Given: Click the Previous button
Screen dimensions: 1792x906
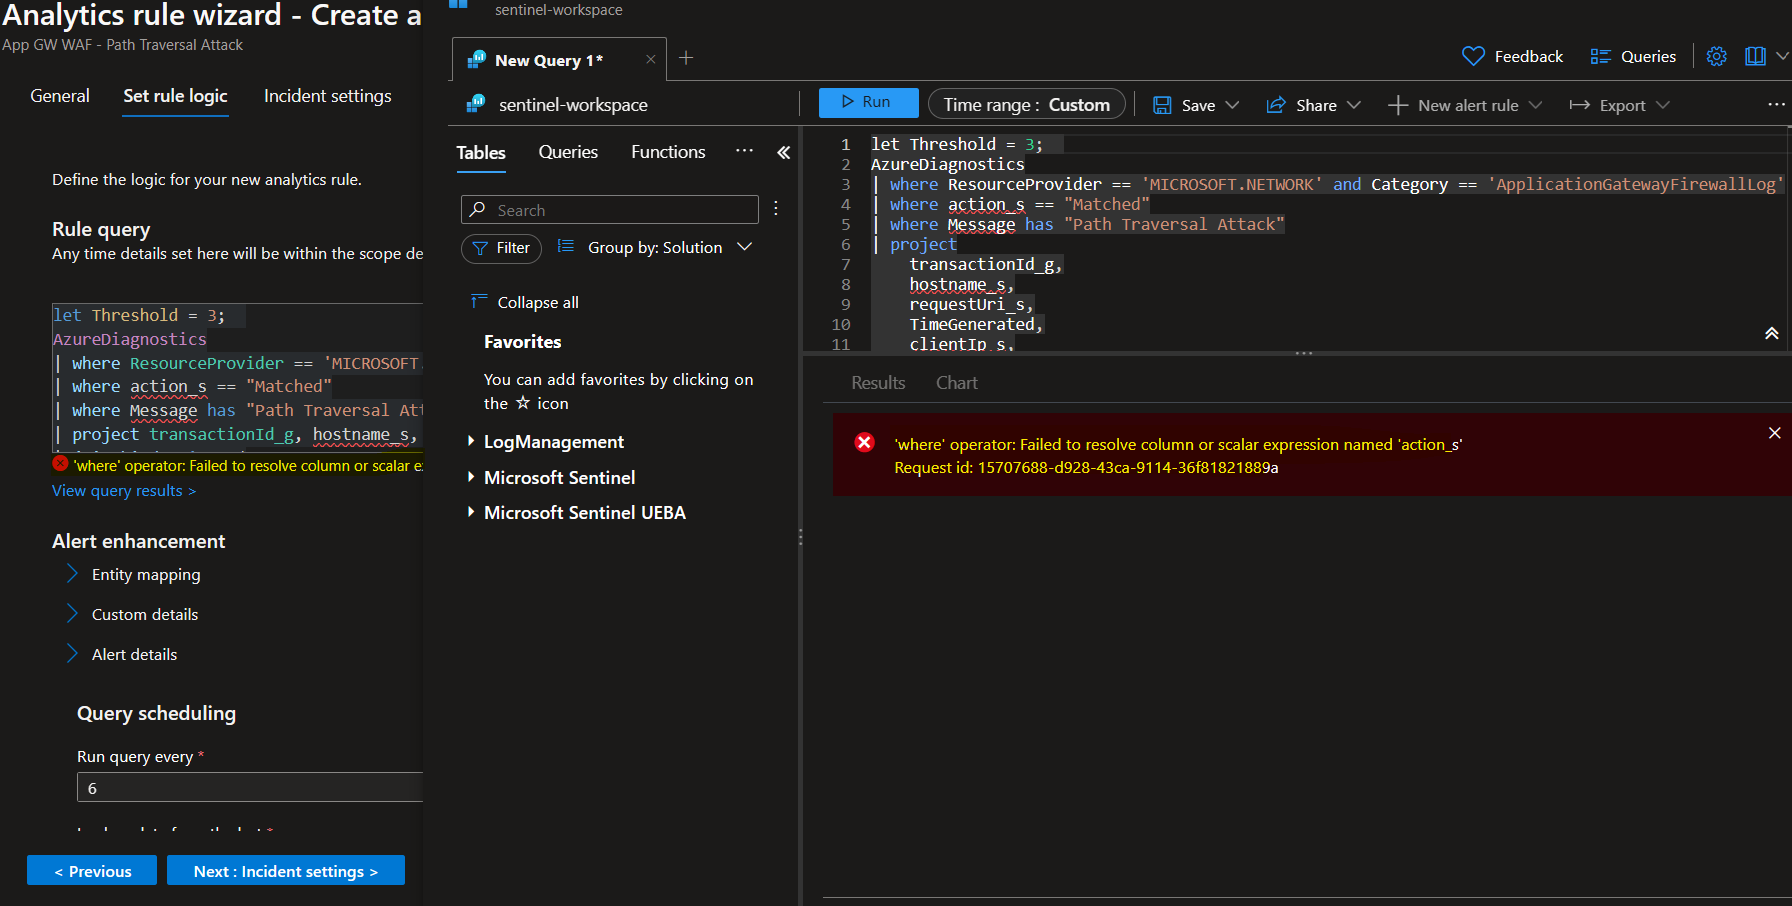Looking at the screenshot, I should 92,871.
